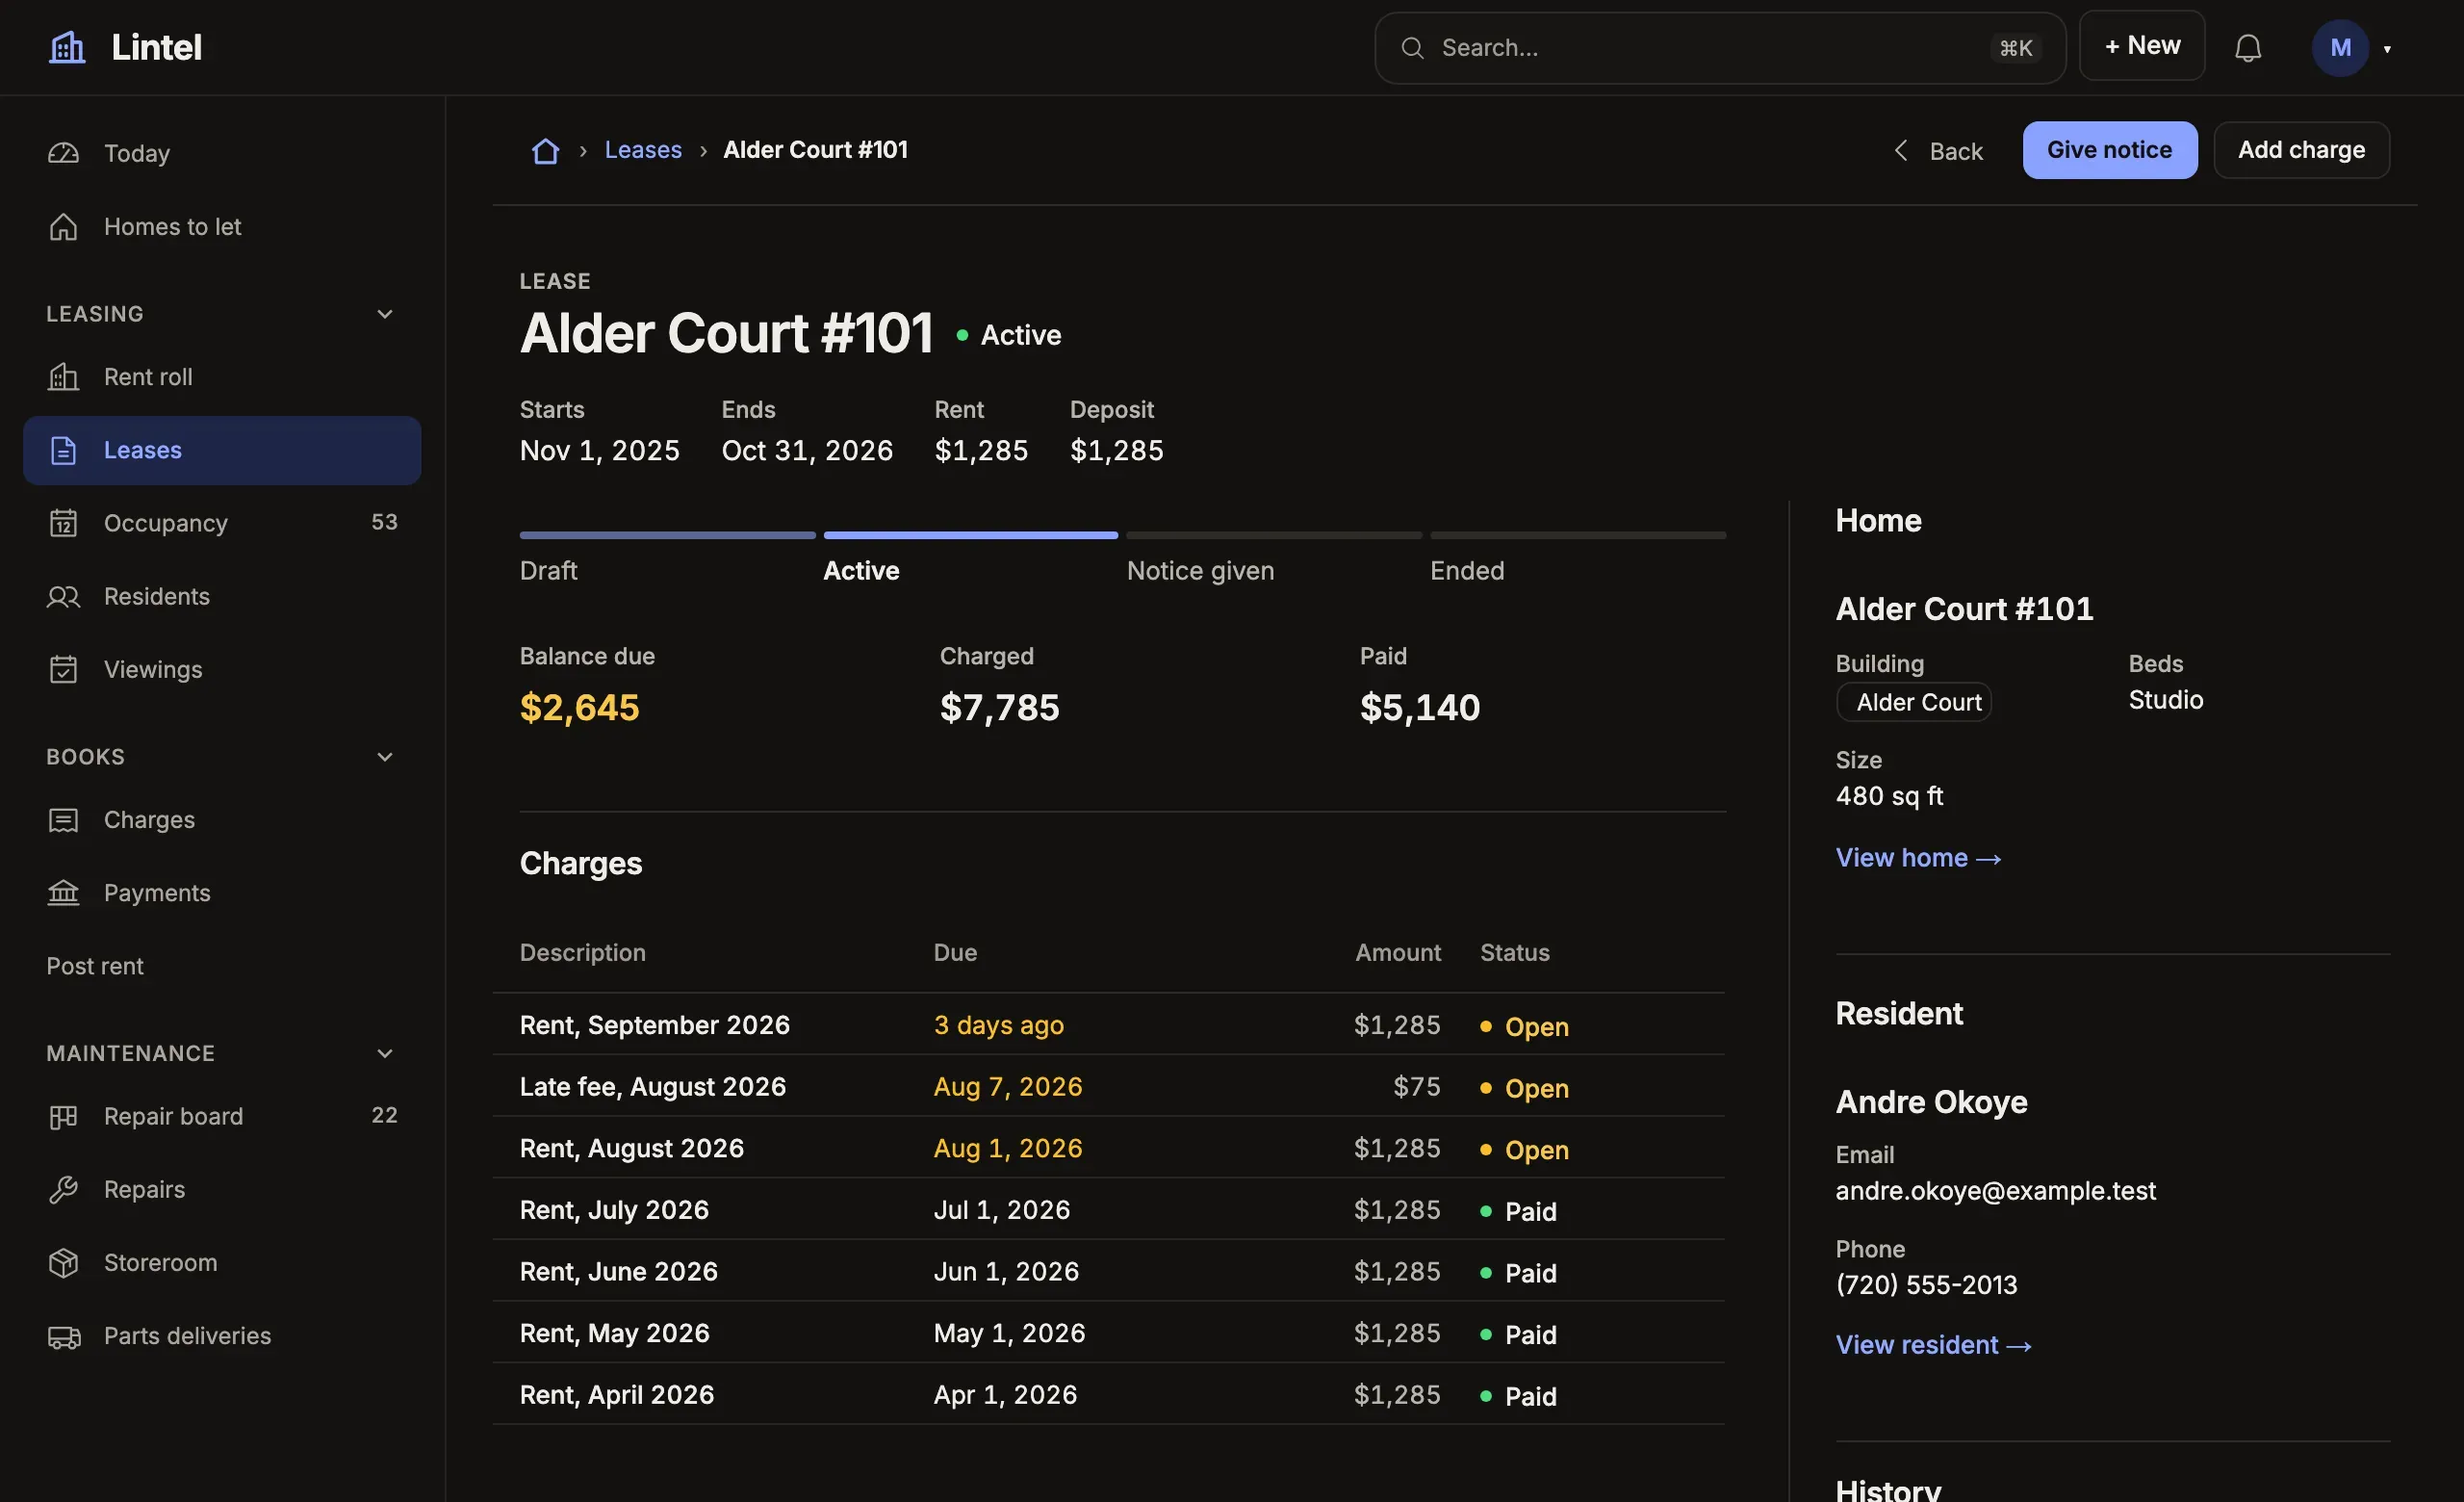Viewport: 2464px width, 1502px height.
Task: Click the $2,645 balance due value
Action: (x=579, y=708)
